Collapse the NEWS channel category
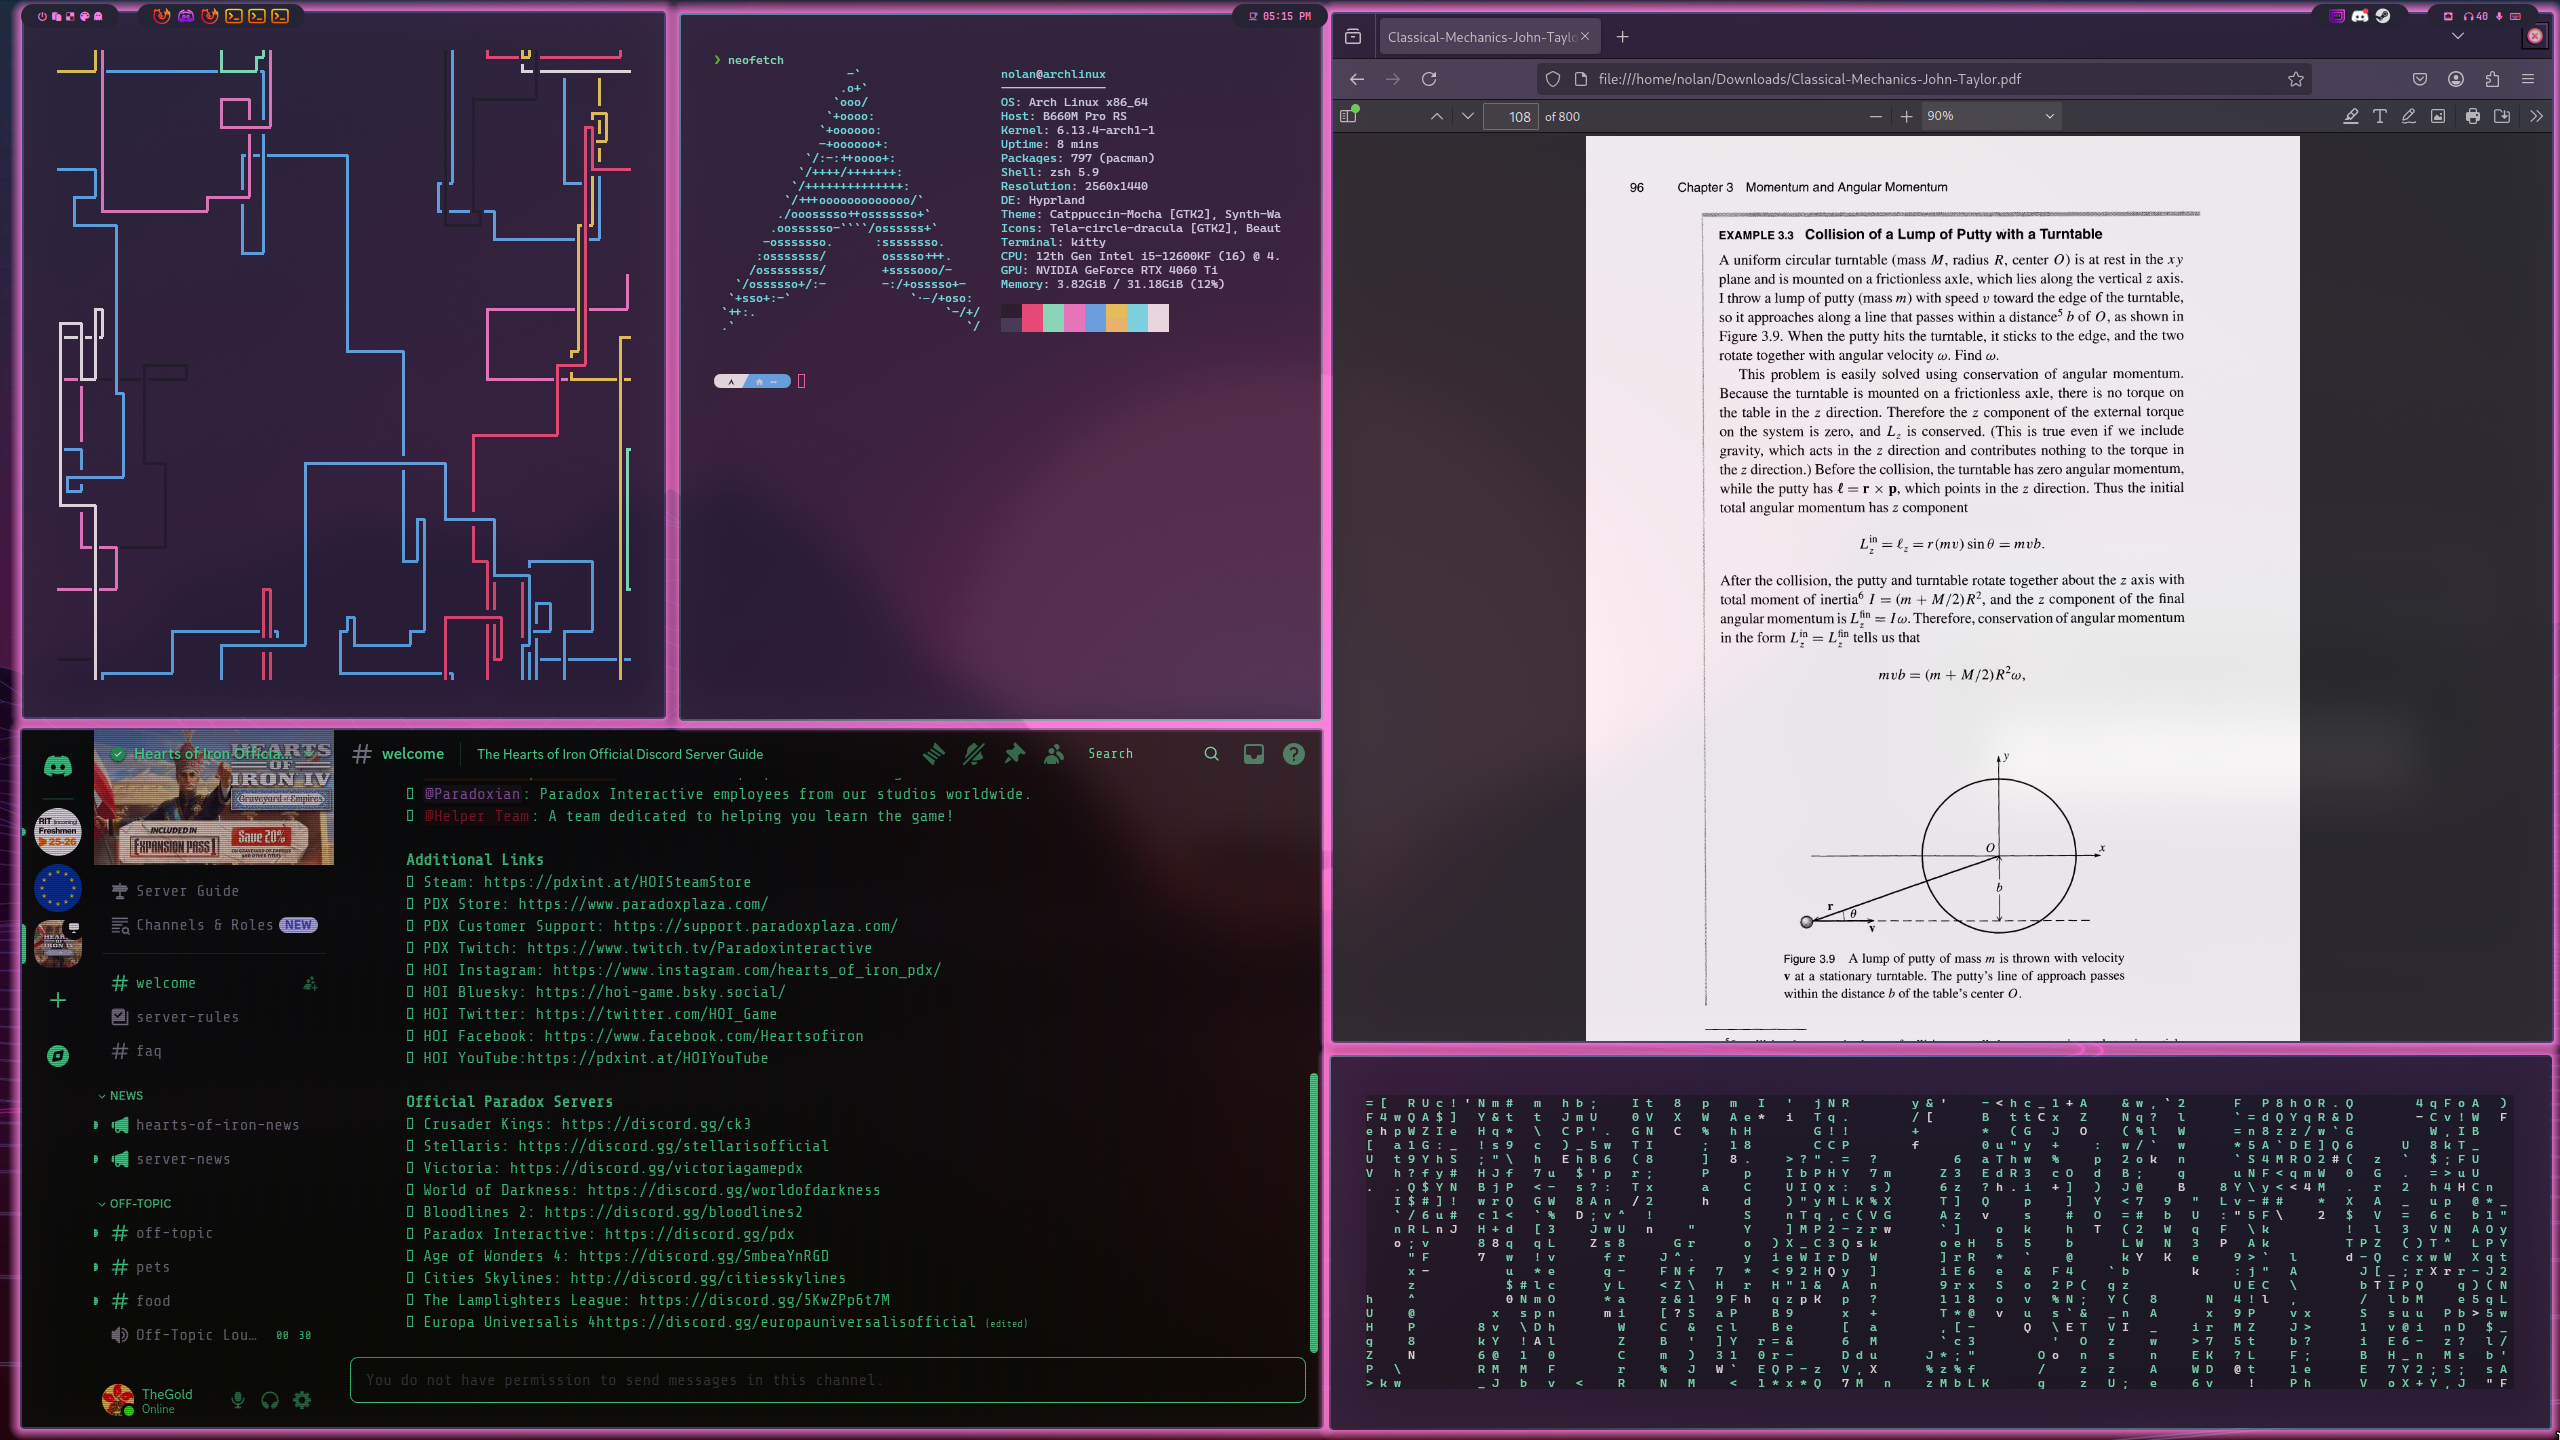The height and width of the screenshot is (1440, 2560). tap(121, 1096)
